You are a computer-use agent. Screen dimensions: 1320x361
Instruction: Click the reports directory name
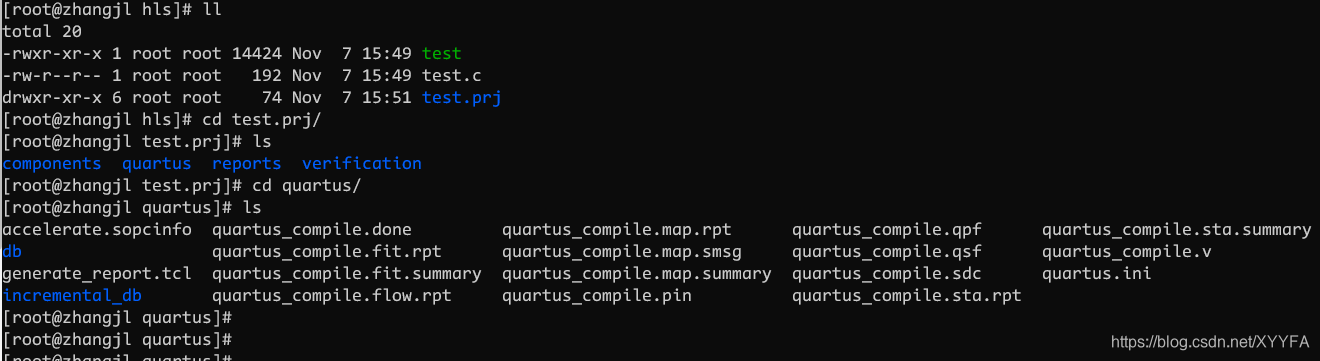click(x=247, y=163)
